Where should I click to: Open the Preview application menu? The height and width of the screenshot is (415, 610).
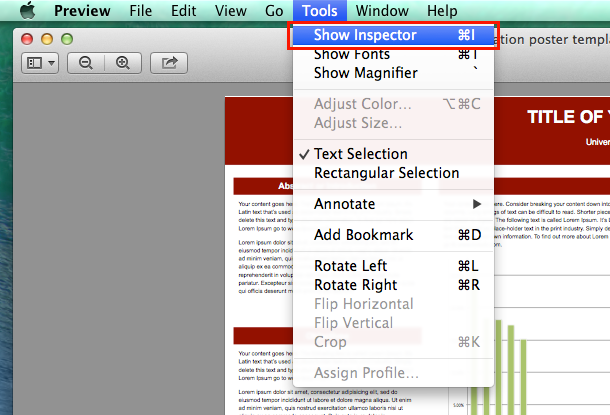point(82,11)
